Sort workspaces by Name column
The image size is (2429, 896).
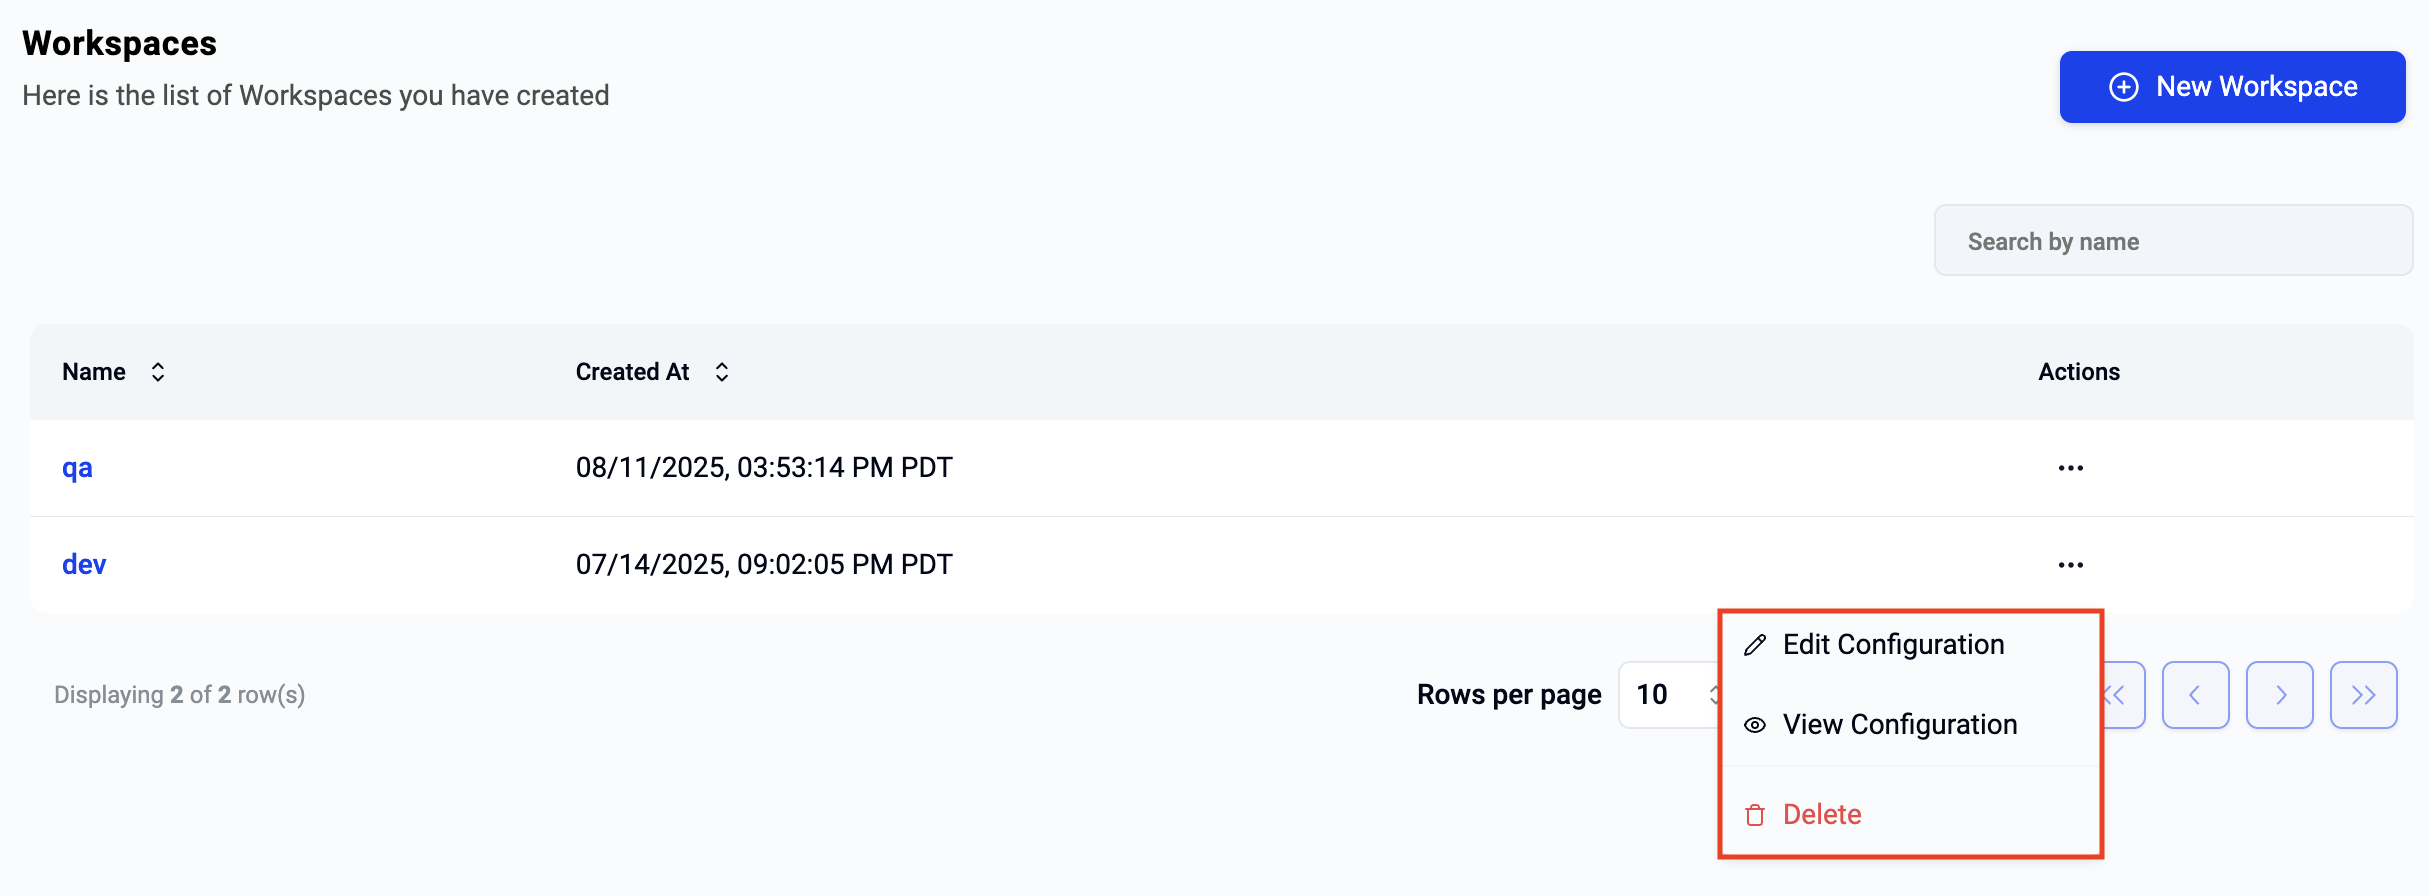[157, 372]
